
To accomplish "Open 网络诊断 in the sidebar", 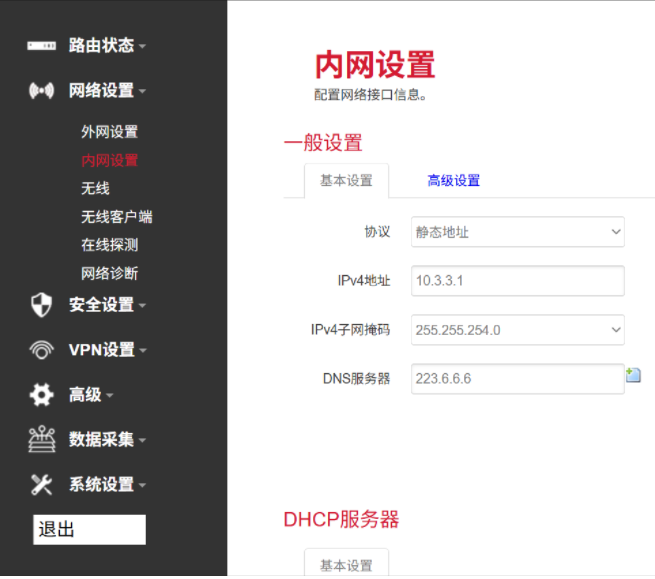I will click(x=109, y=274).
